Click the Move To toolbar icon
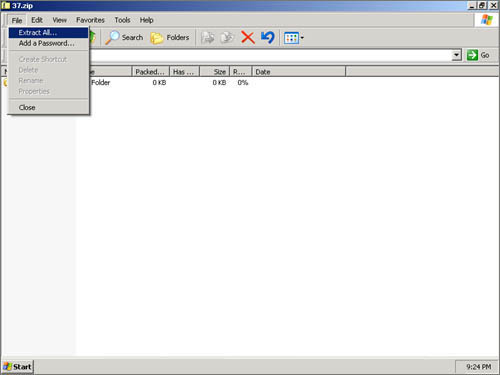 [x=208, y=38]
